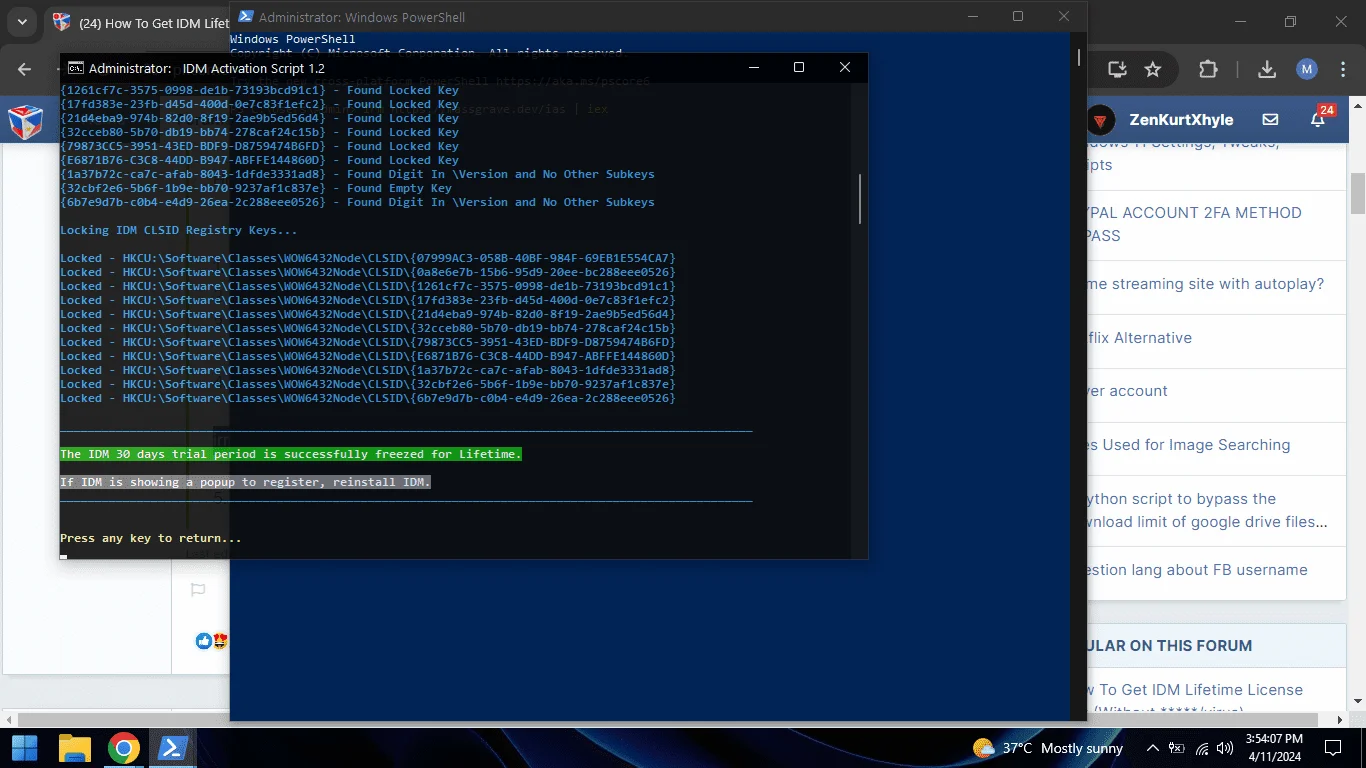This screenshot has height=768, width=1366.
Task: Switch to PowerShell from the taskbar
Action: (x=172, y=748)
